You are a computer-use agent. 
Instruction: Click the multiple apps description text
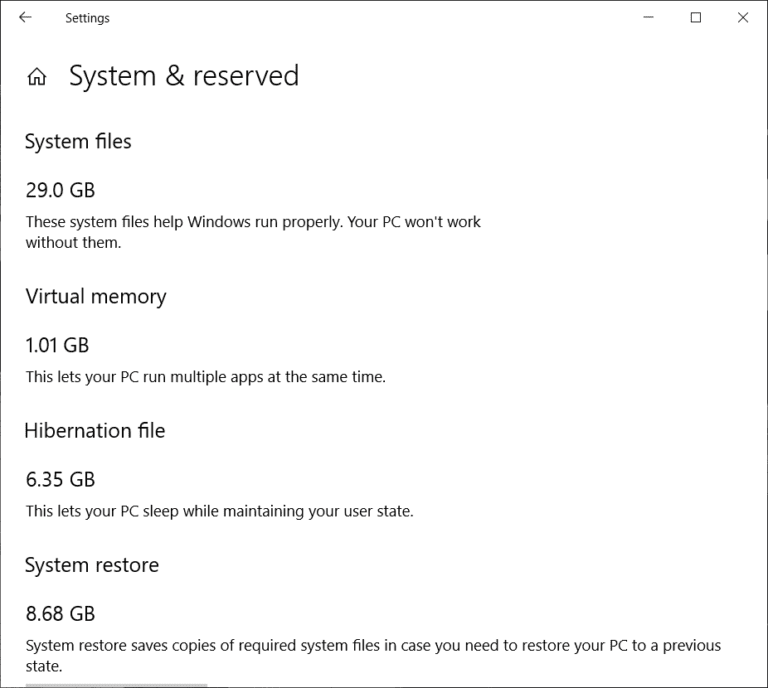click(205, 377)
